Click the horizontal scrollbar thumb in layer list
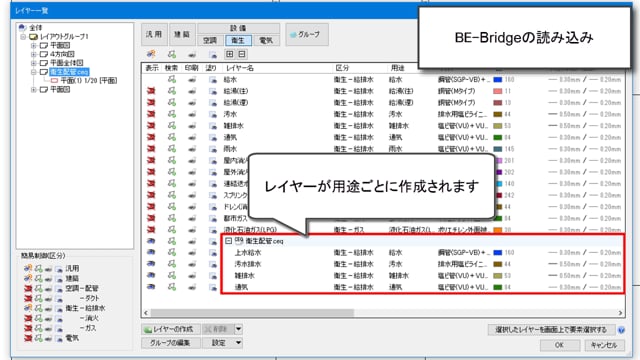This screenshot has width=640, height=360. point(252,313)
